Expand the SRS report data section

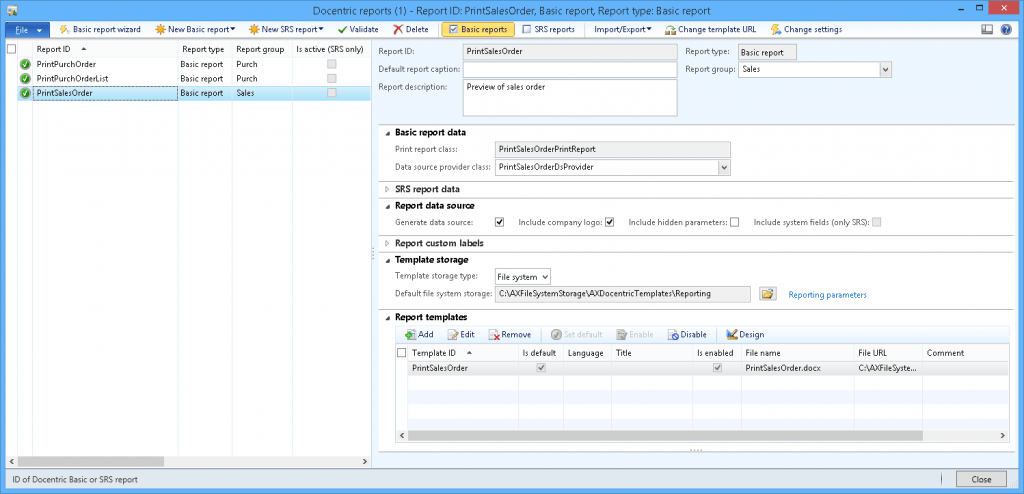tap(387, 189)
